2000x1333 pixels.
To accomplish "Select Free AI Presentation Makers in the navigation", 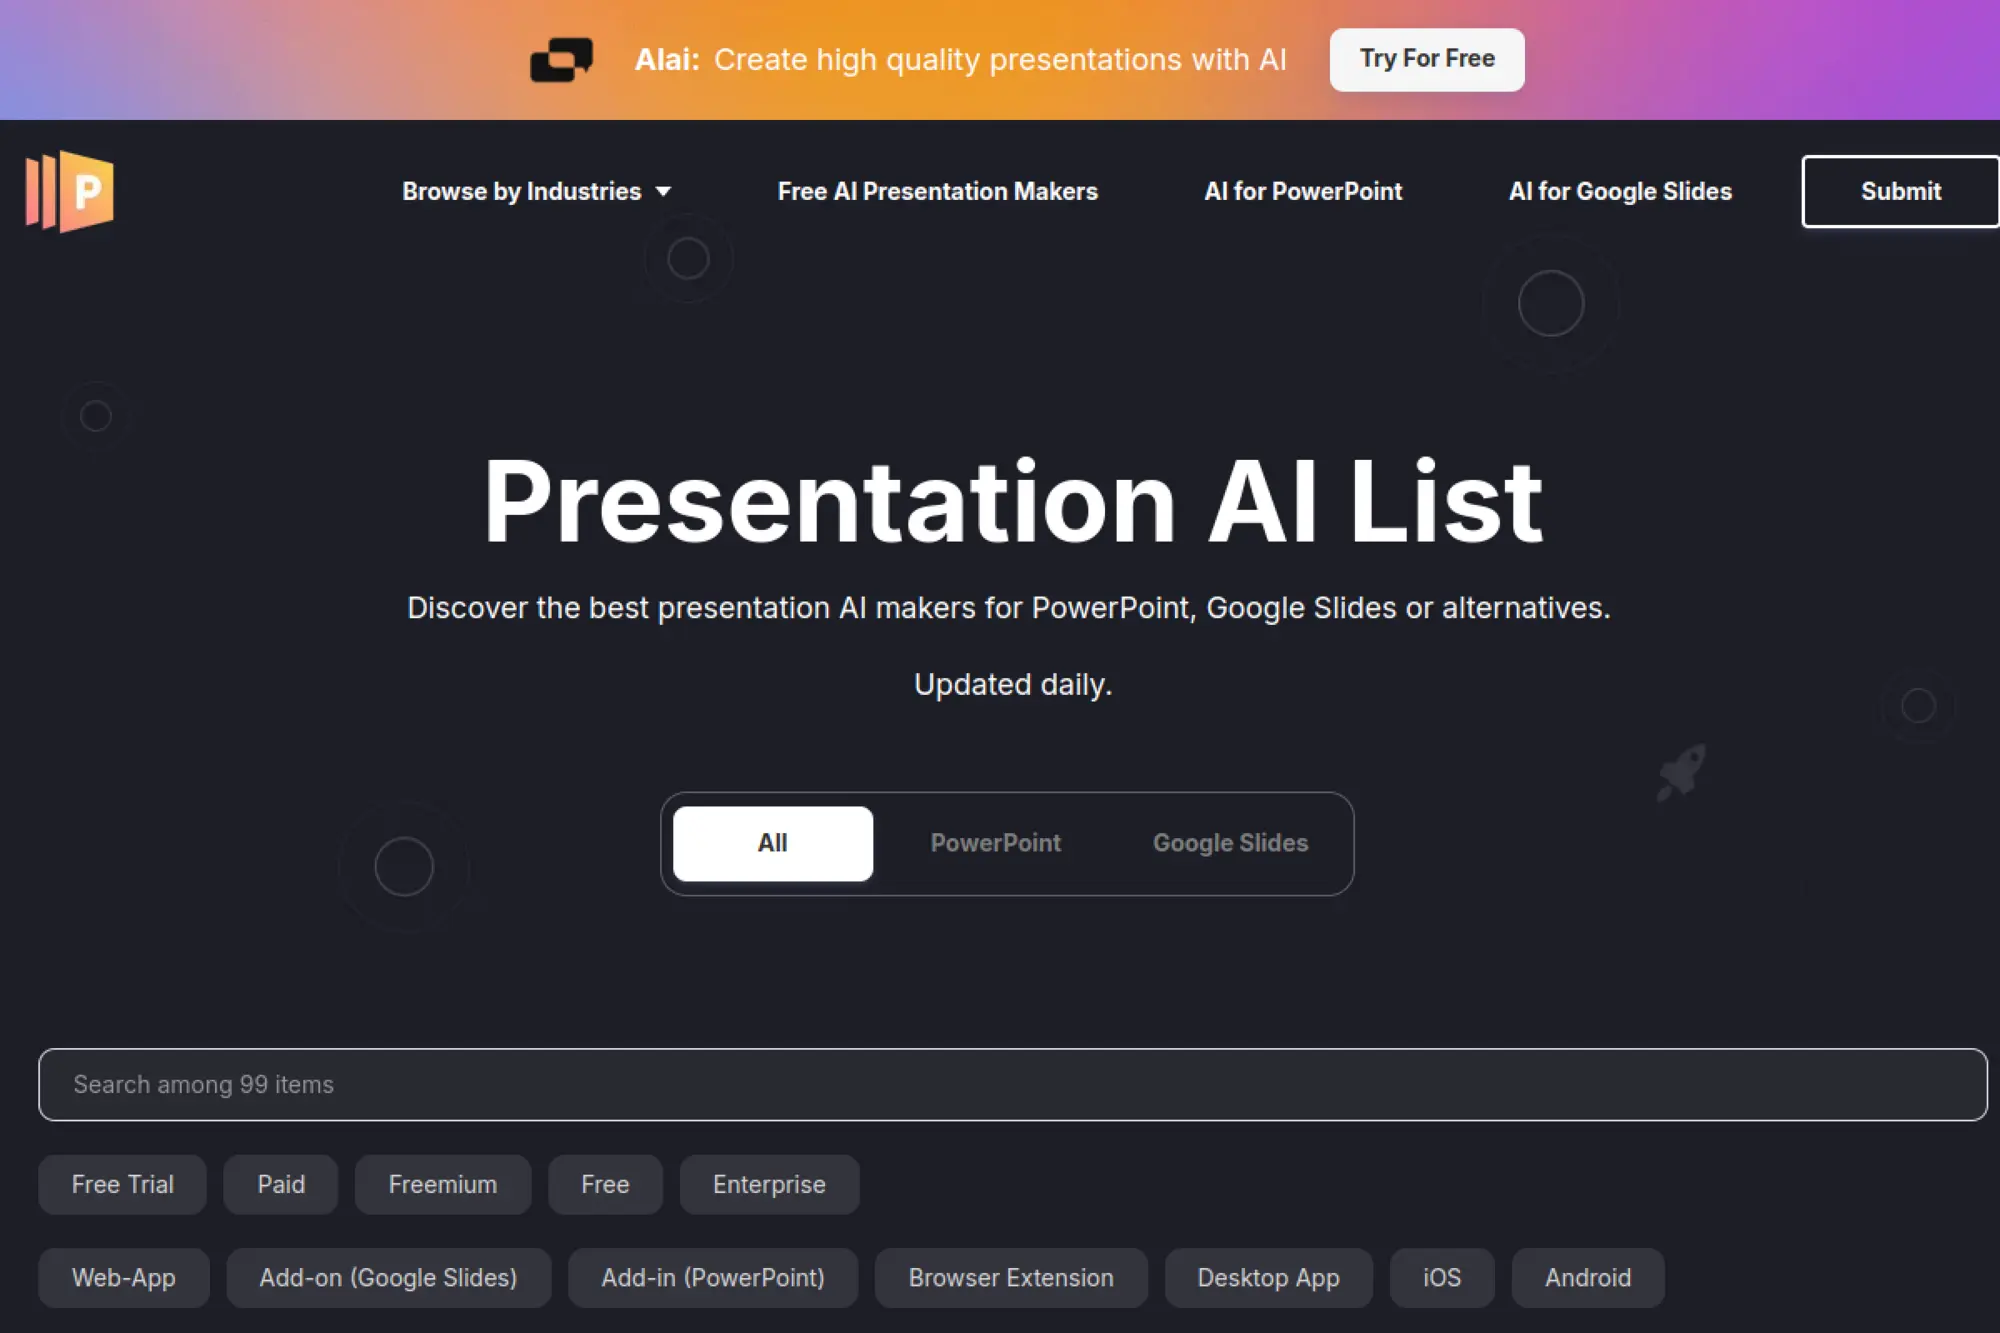I will coord(937,191).
